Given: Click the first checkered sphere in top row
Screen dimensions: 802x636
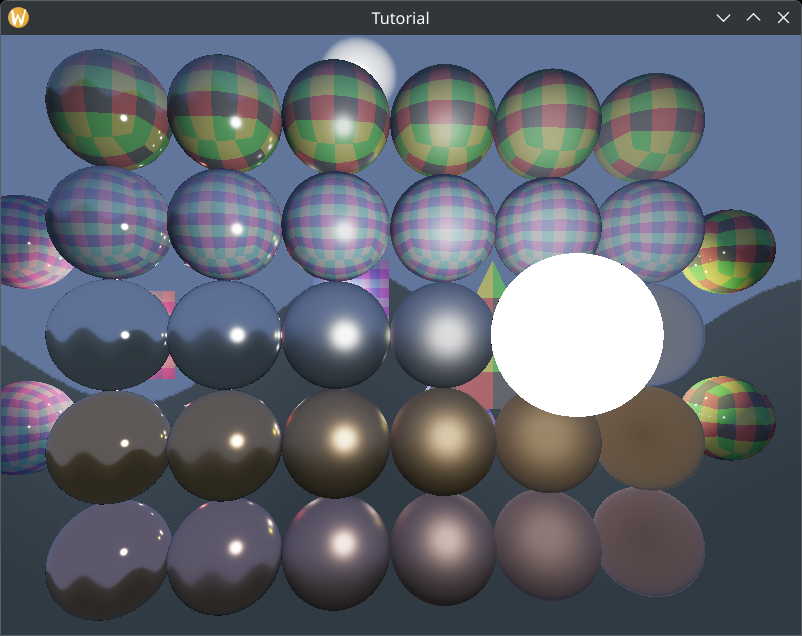Looking at the screenshot, I should [108, 110].
